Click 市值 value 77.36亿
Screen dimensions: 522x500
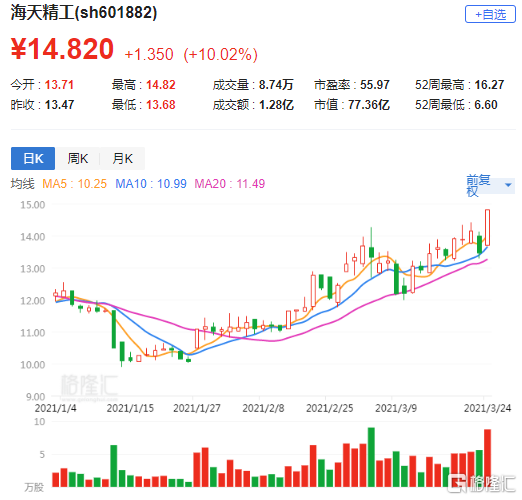coord(369,105)
